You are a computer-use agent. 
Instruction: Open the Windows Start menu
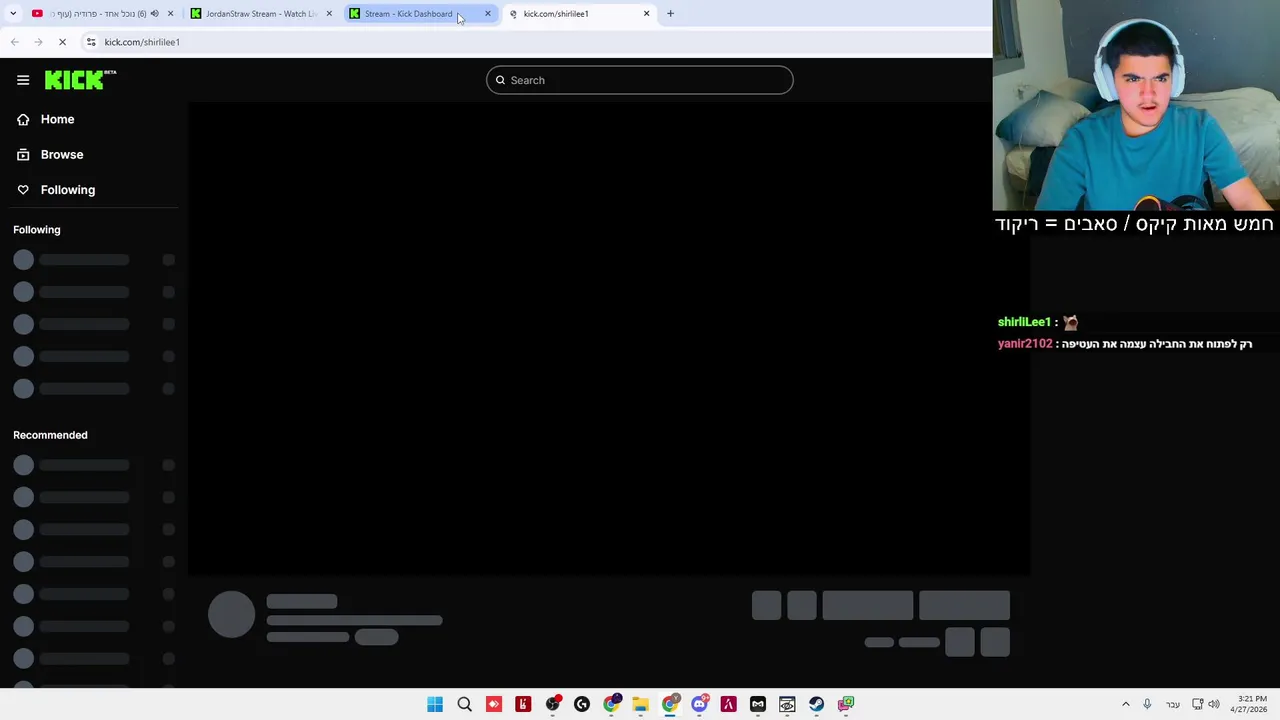[x=435, y=704]
